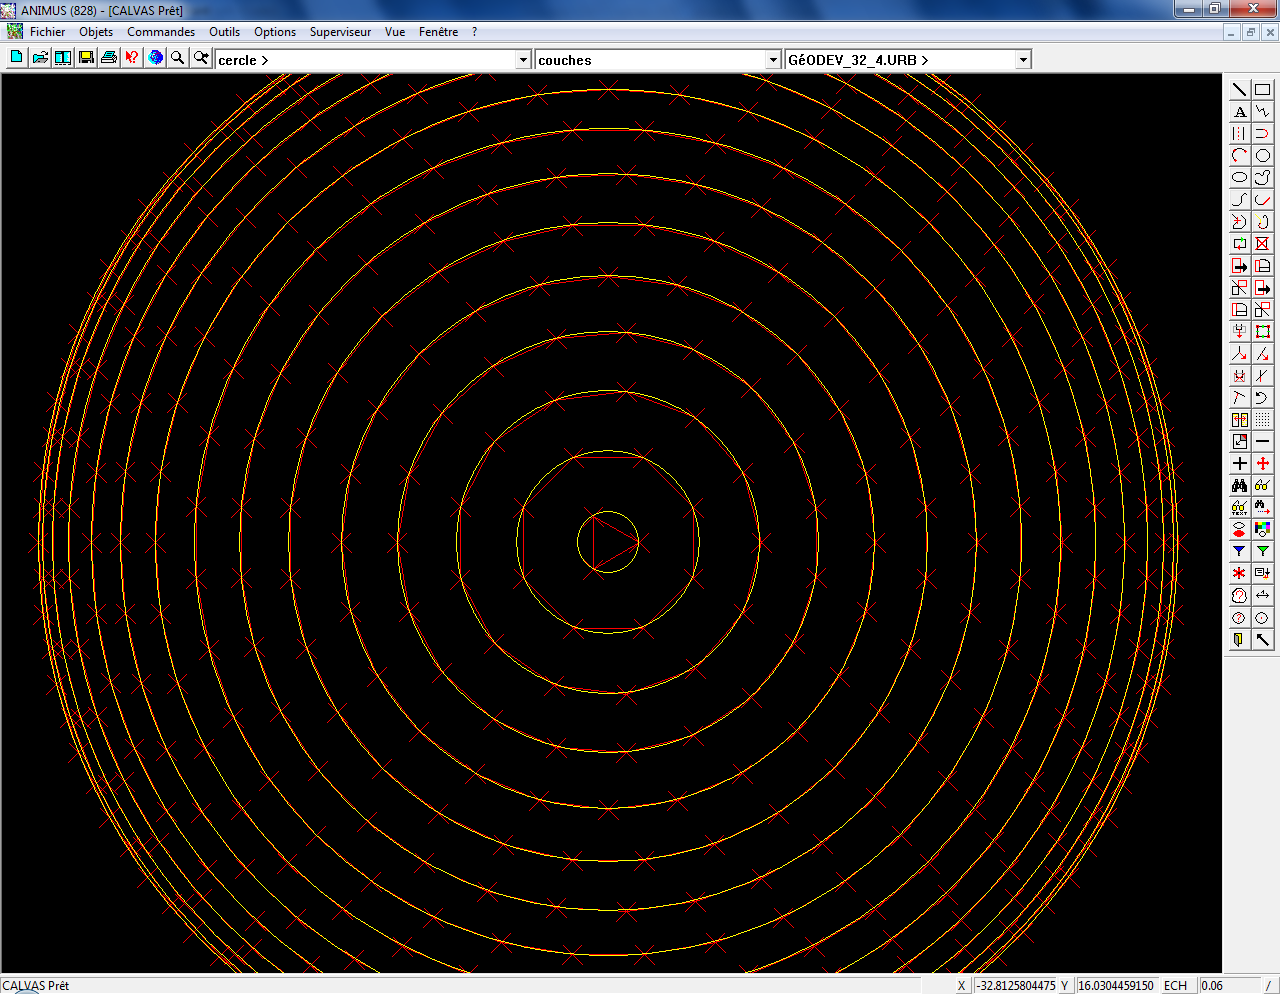Click the crossed-out red X box icon
The height and width of the screenshot is (994, 1280).
[x=1263, y=244]
